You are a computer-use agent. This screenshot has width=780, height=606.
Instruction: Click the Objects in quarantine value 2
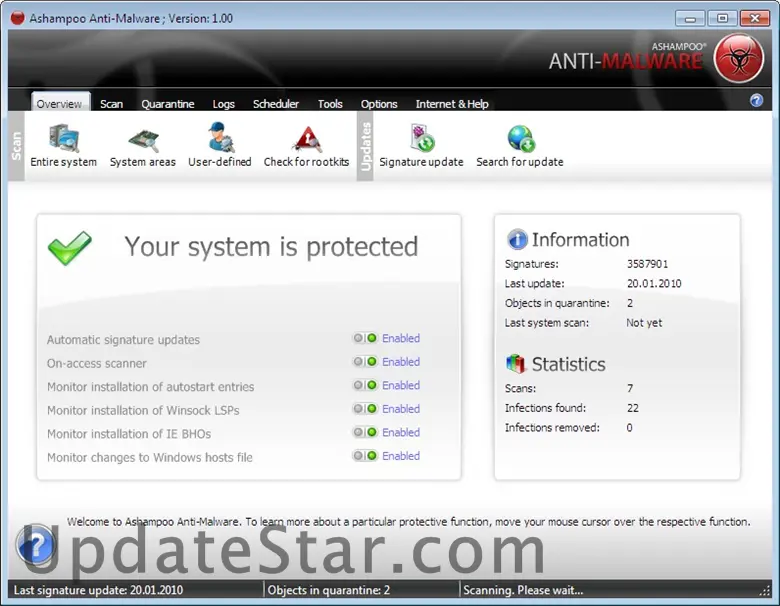630,303
